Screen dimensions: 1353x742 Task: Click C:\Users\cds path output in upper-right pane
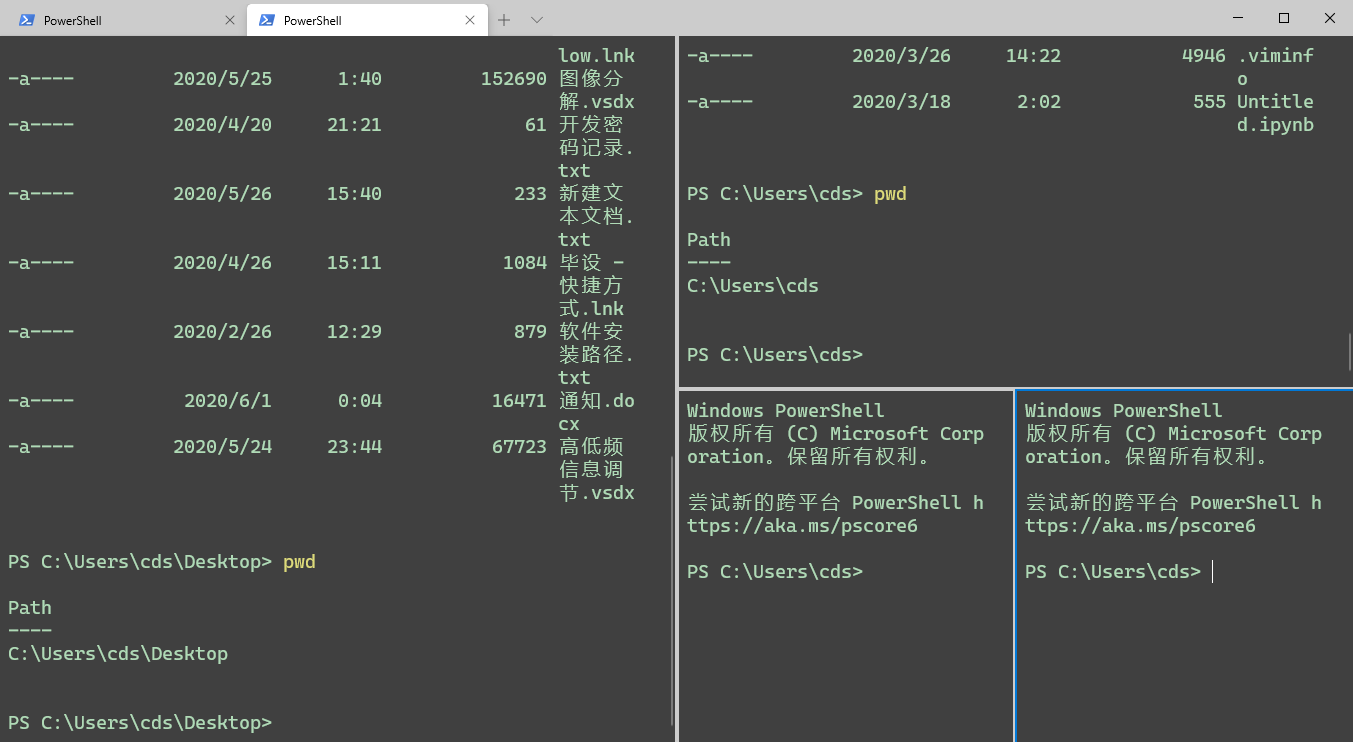(x=753, y=286)
